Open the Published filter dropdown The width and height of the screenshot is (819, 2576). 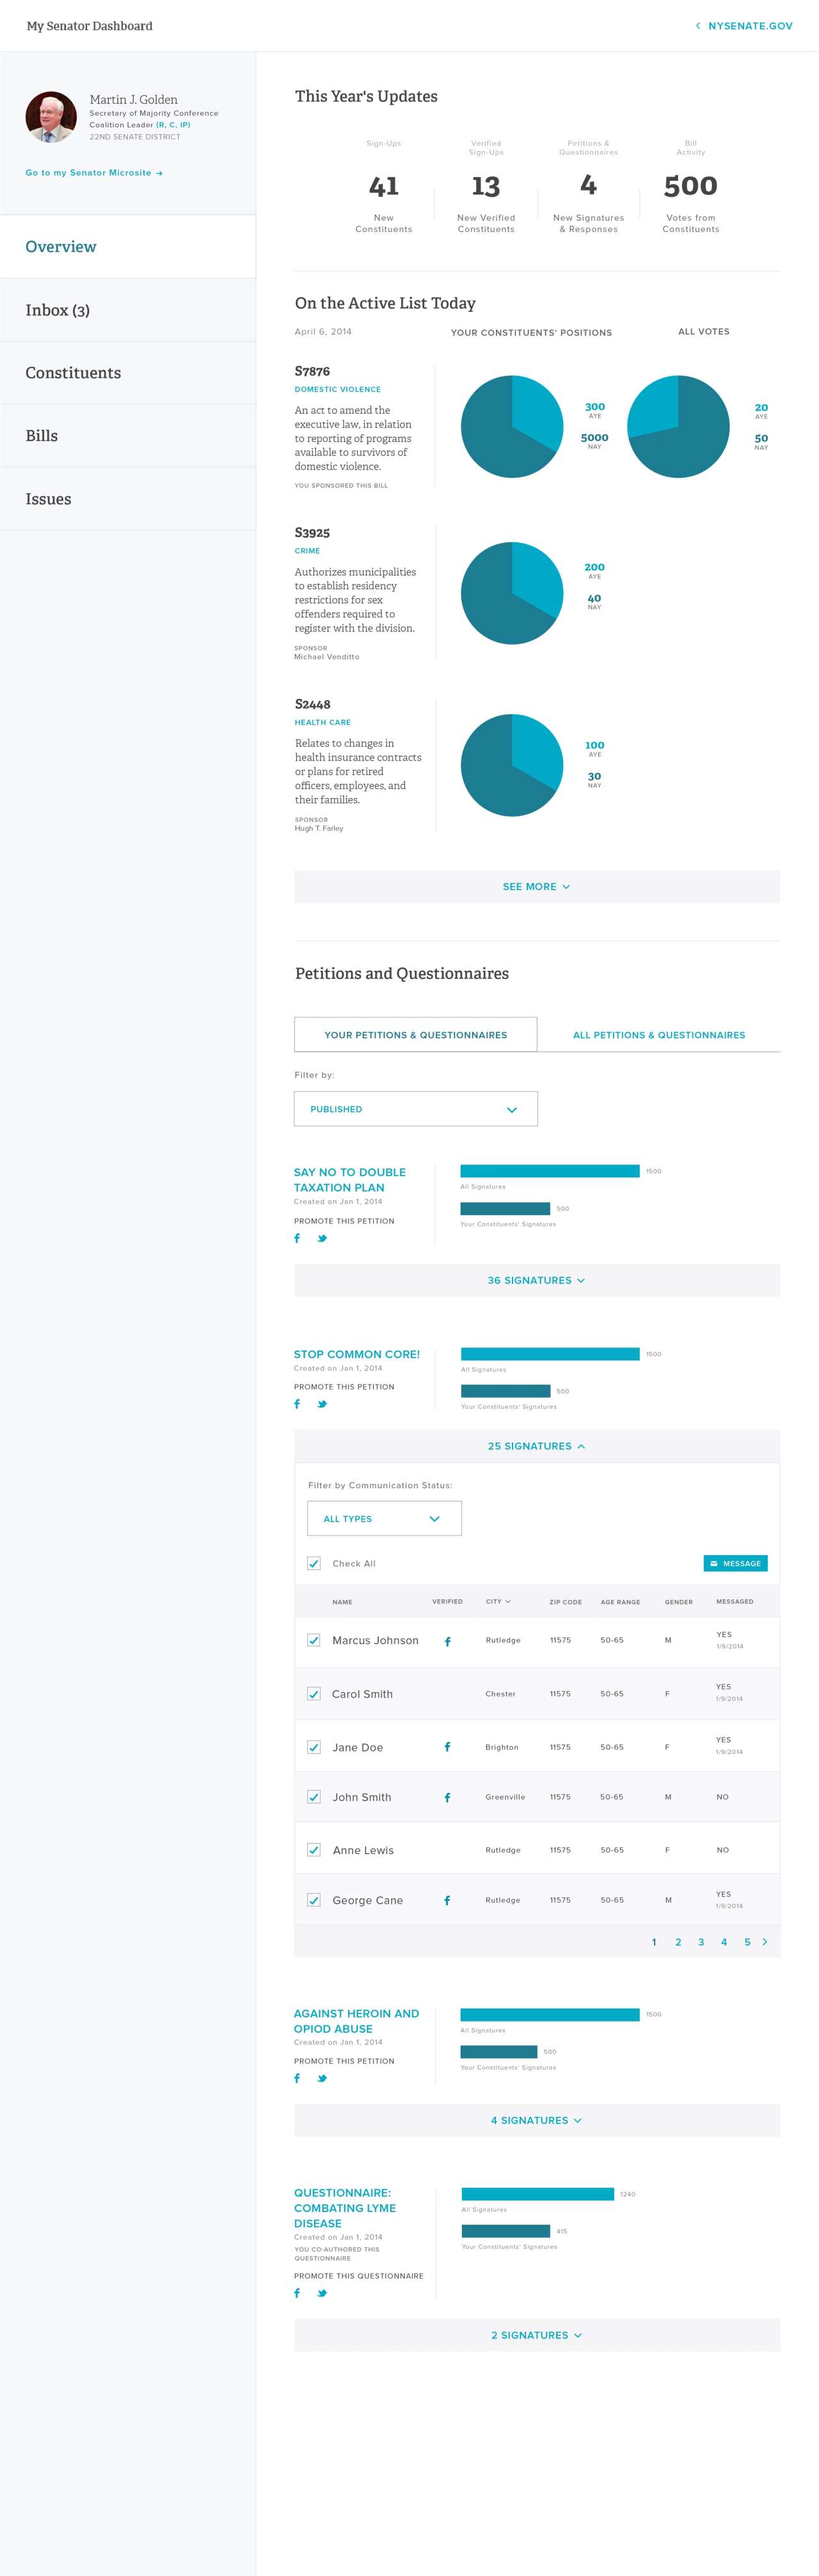click(416, 1109)
